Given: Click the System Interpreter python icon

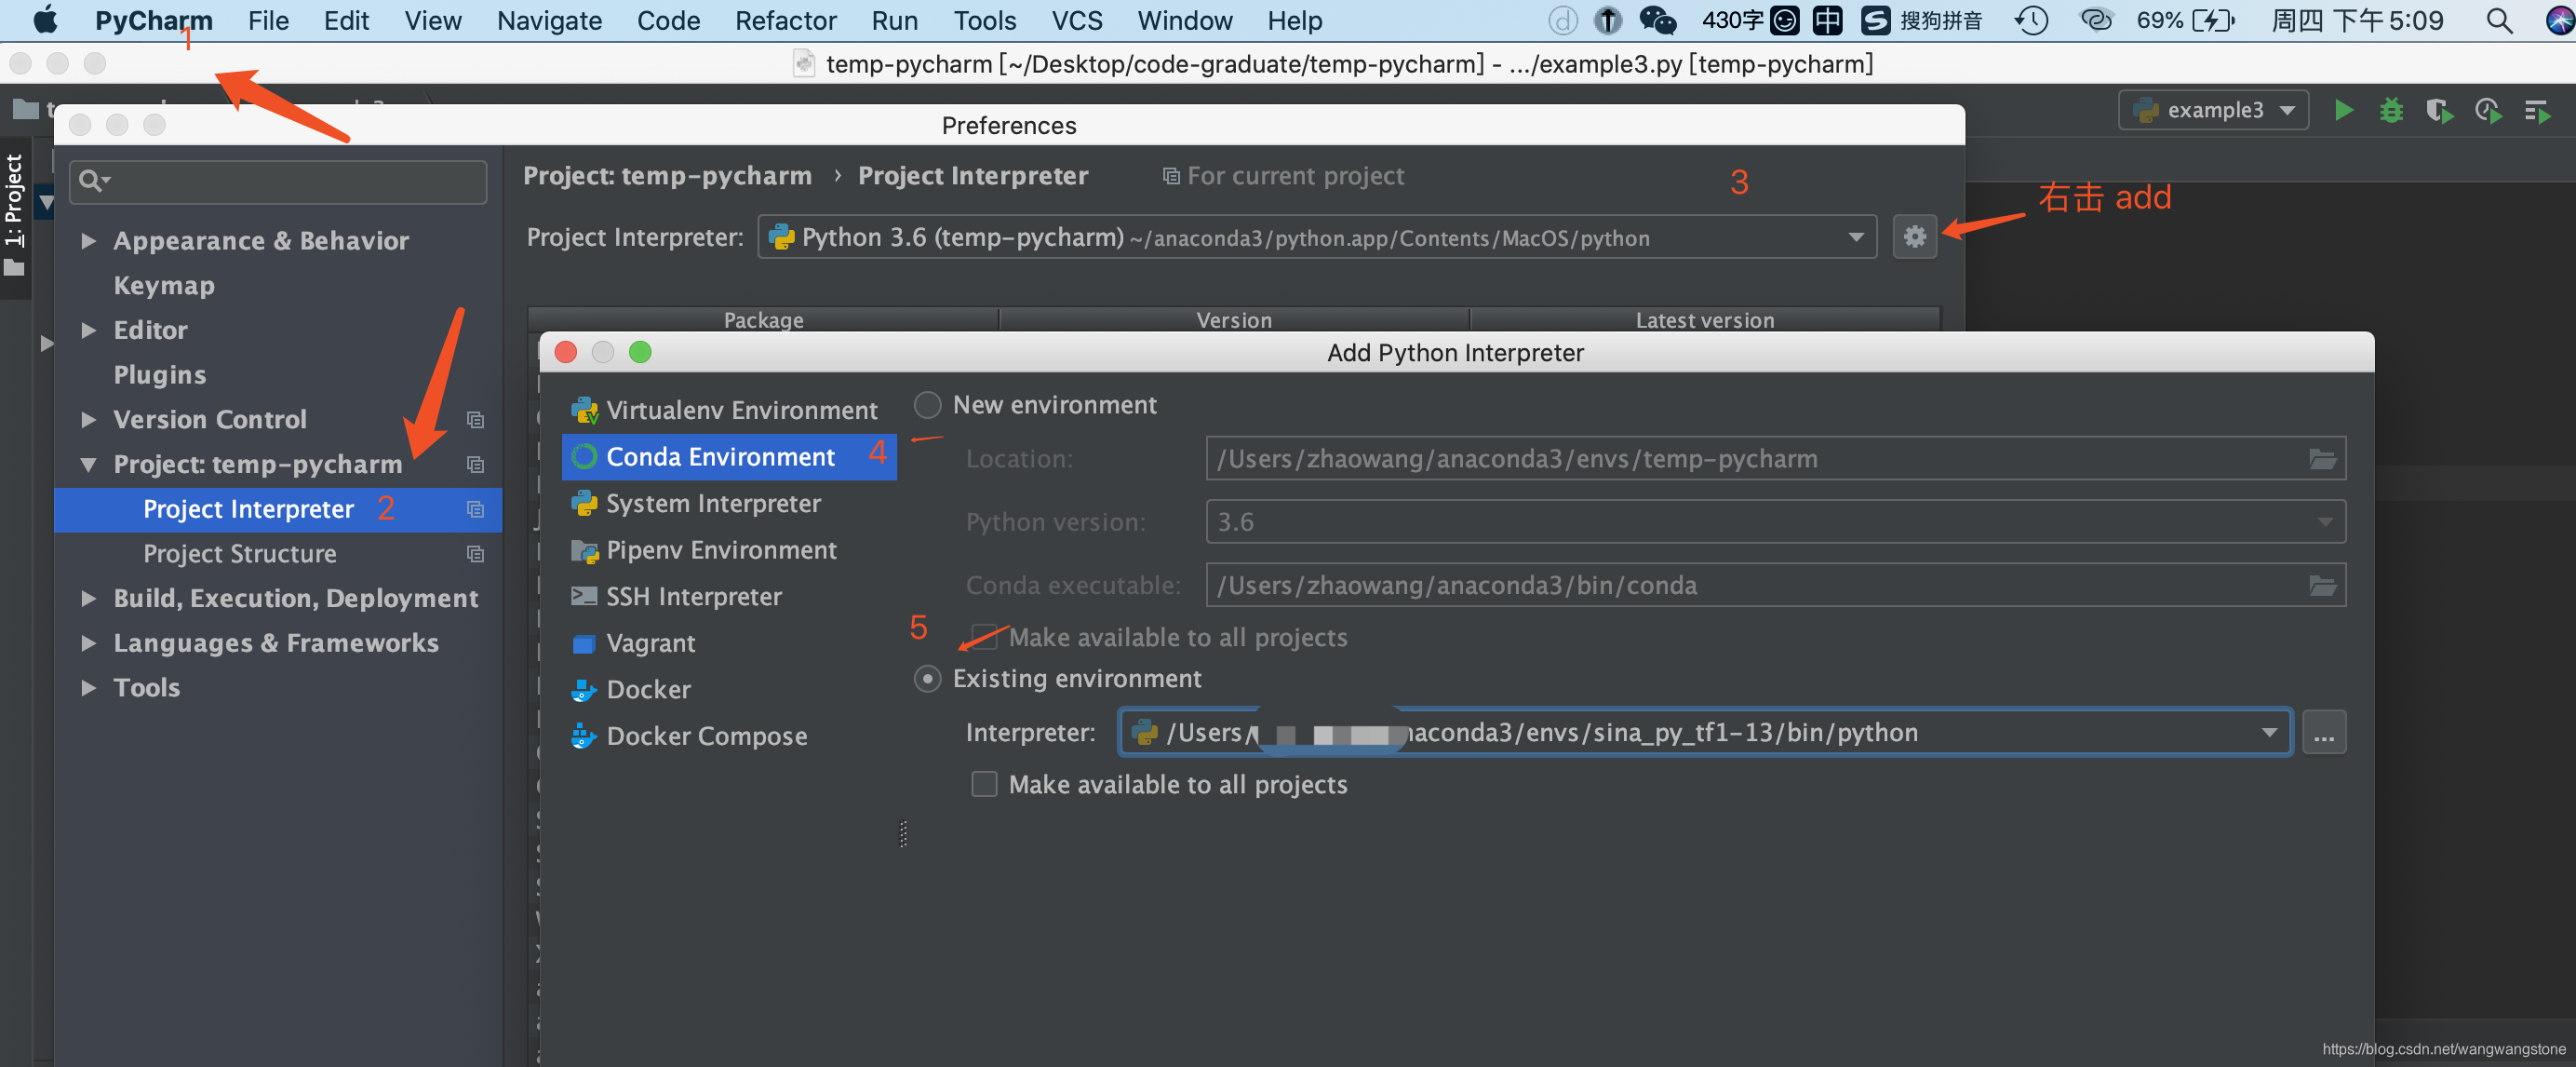Looking at the screenshot, I should [x=584, y=503].
